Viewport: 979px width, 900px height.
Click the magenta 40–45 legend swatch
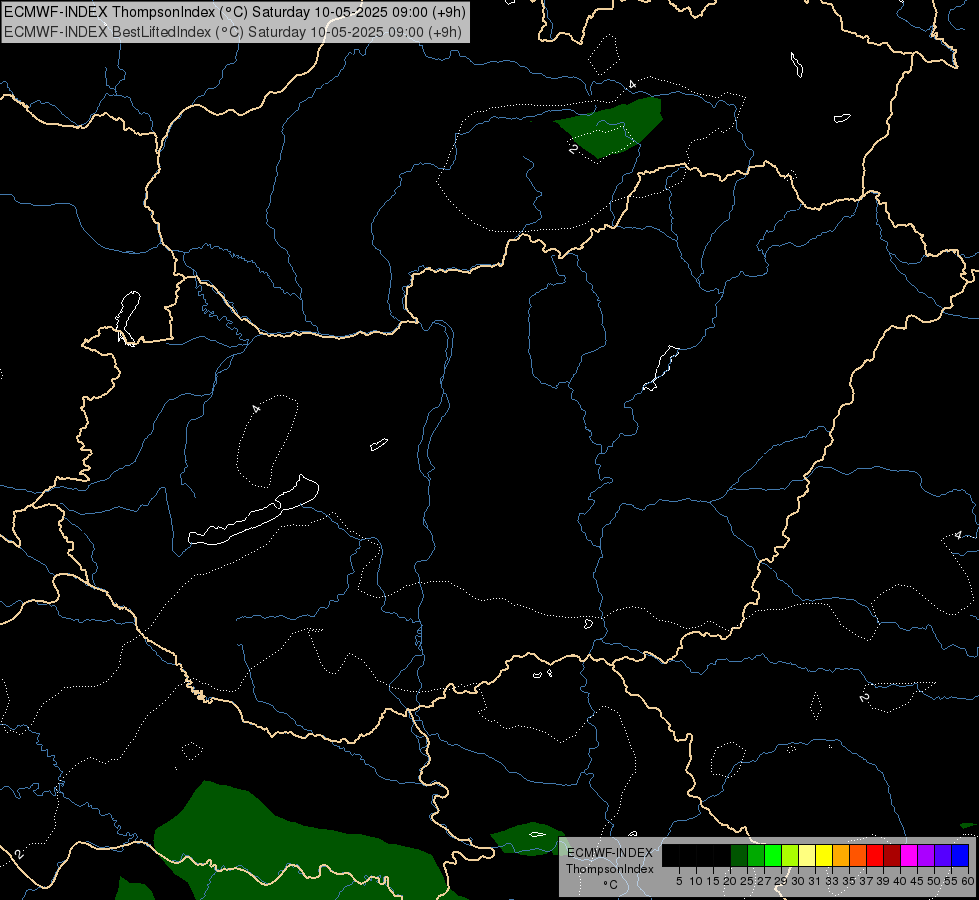[909, 856]
